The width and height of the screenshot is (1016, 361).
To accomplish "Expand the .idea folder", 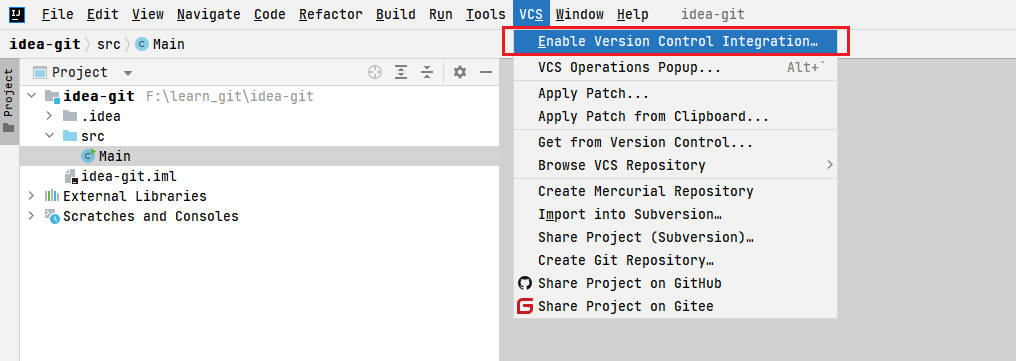I will tap(49, 117).
